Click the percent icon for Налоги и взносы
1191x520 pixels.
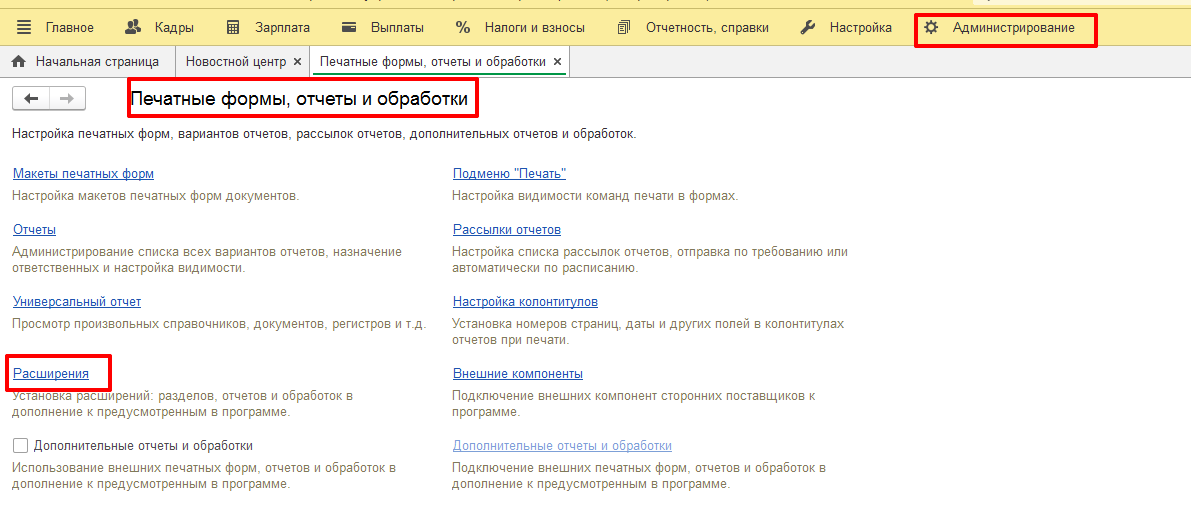[x=462, y=28]
